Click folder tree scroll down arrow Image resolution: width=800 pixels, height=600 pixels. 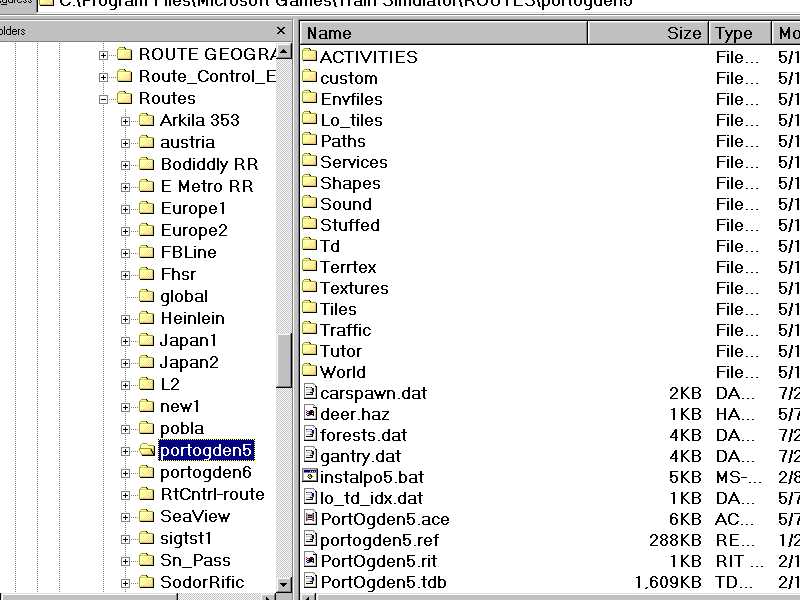(284, 584)
